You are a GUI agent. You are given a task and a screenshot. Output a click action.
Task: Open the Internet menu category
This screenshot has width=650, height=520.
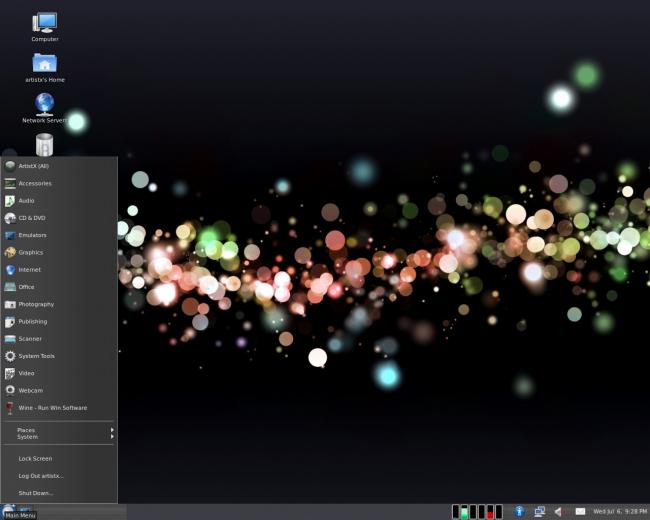59,270
